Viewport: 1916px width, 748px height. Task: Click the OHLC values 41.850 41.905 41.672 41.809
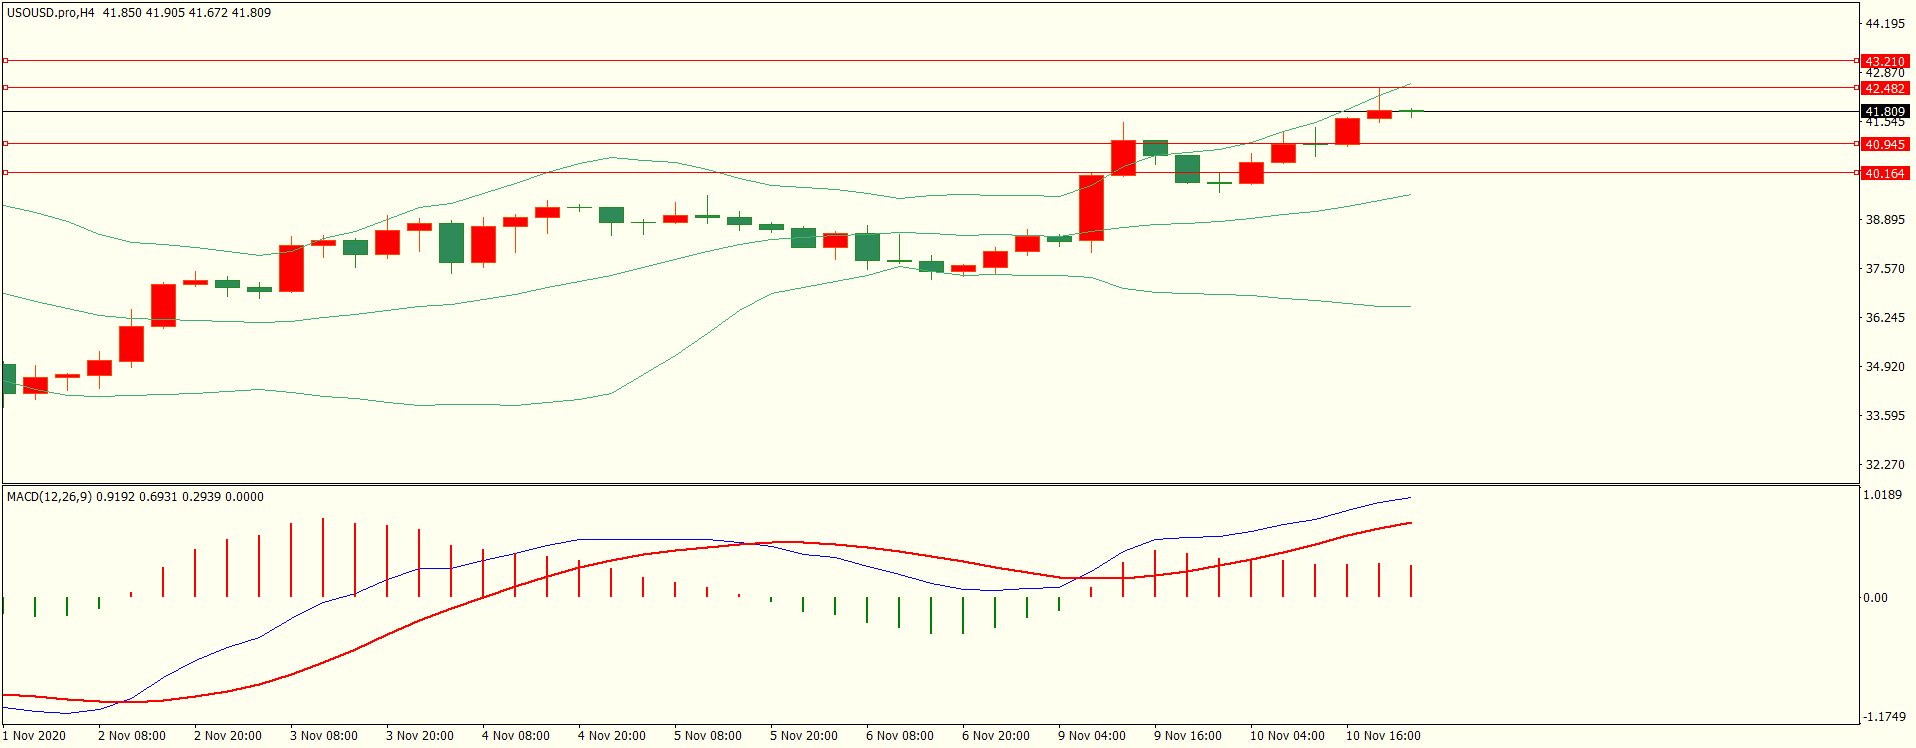187,13
